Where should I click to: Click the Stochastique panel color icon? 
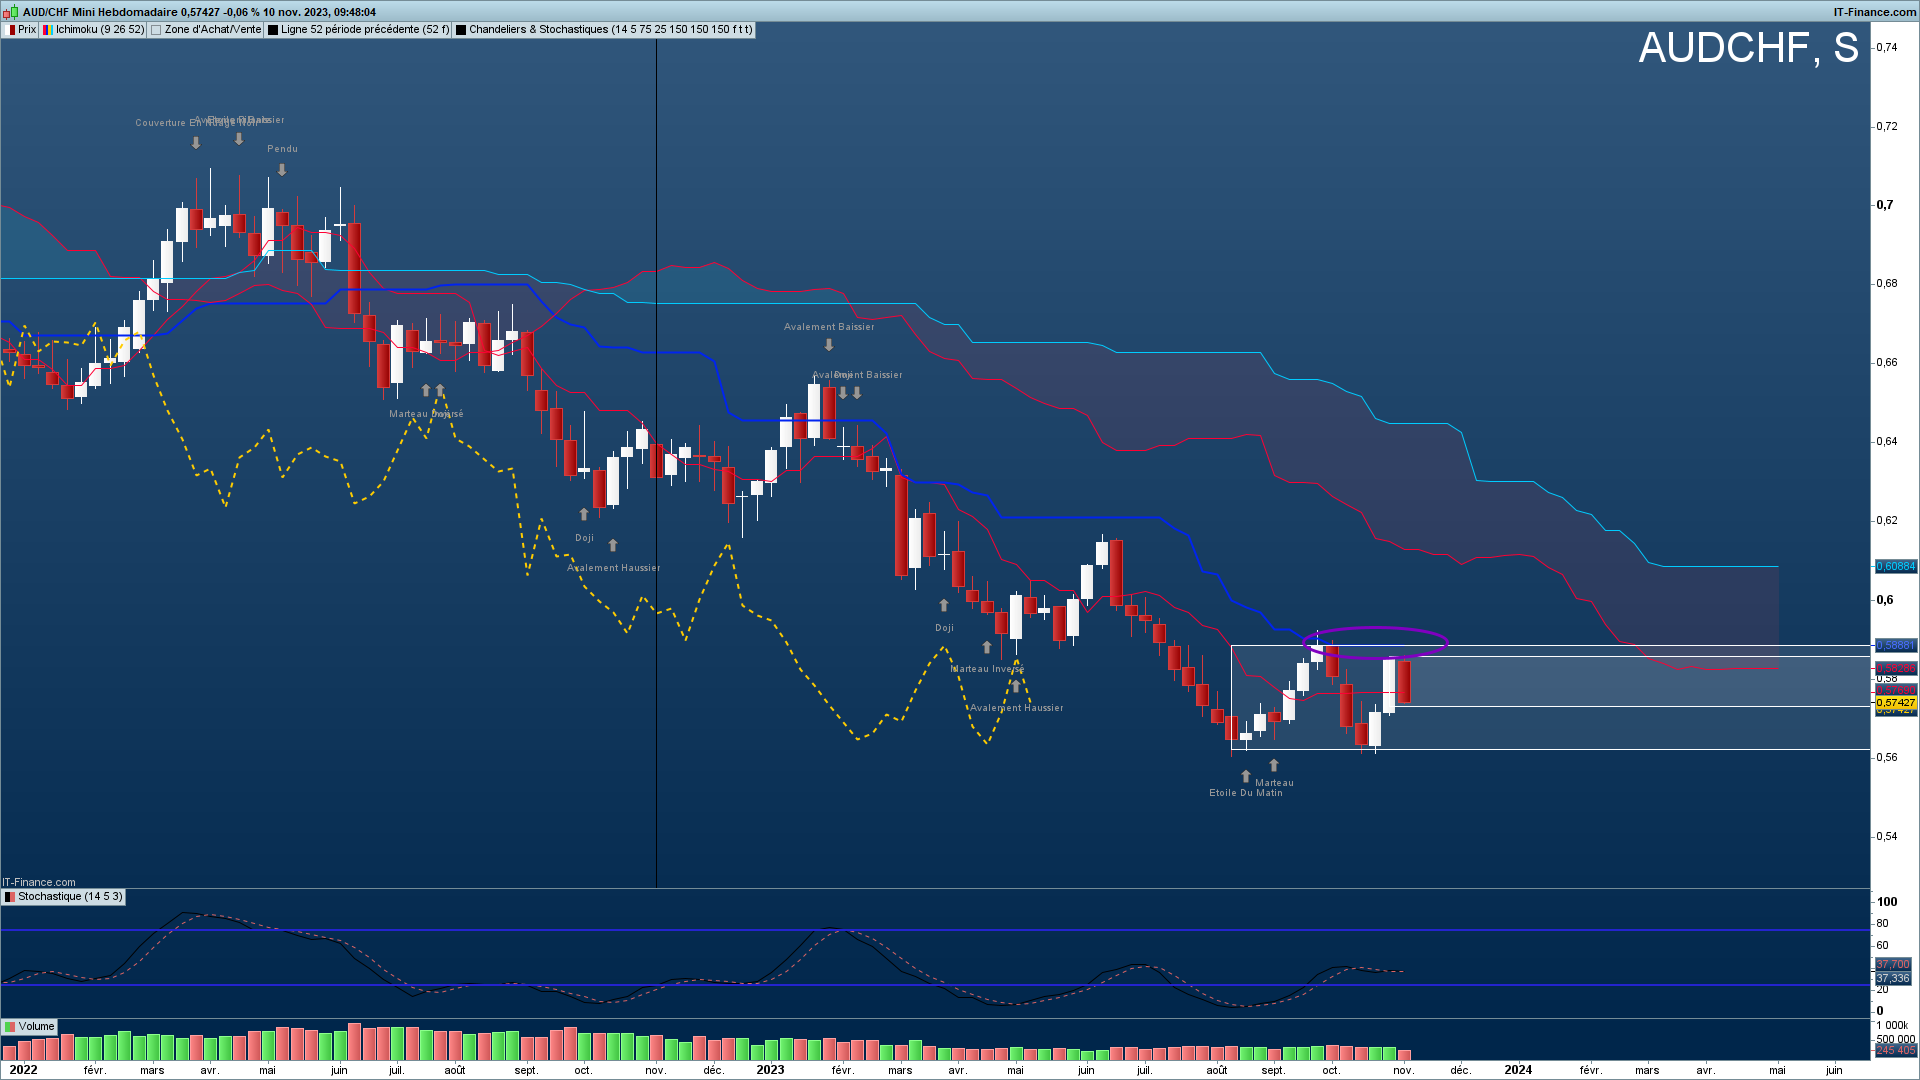pyautogui.click(x=10, y=897)
